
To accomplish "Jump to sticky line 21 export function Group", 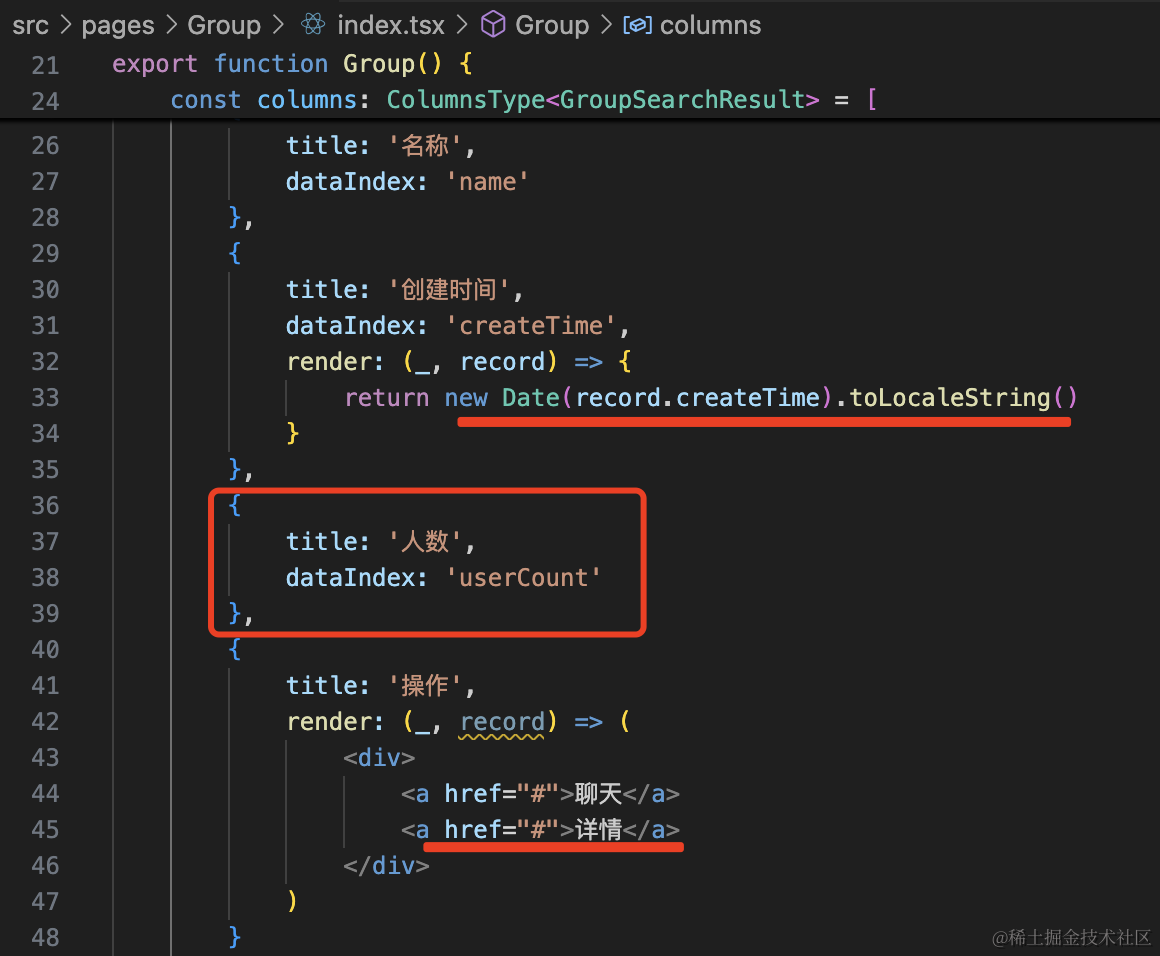I will pos(290,64).
